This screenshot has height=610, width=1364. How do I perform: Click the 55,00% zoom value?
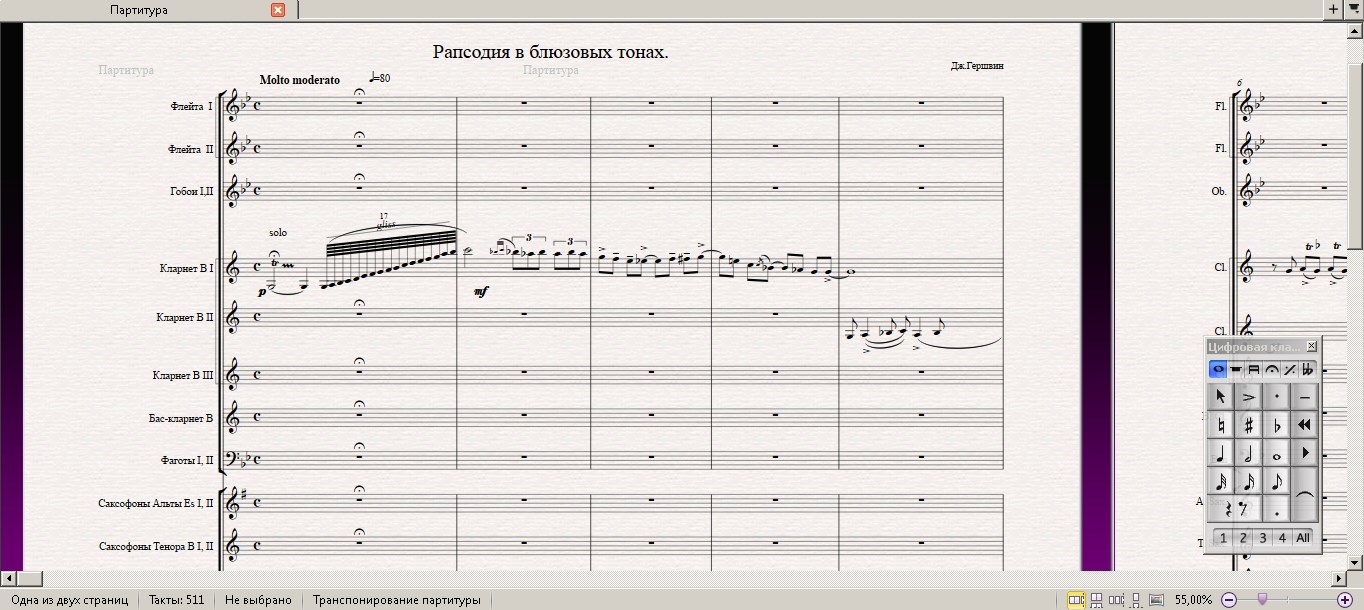click(x=1193, y=600)
